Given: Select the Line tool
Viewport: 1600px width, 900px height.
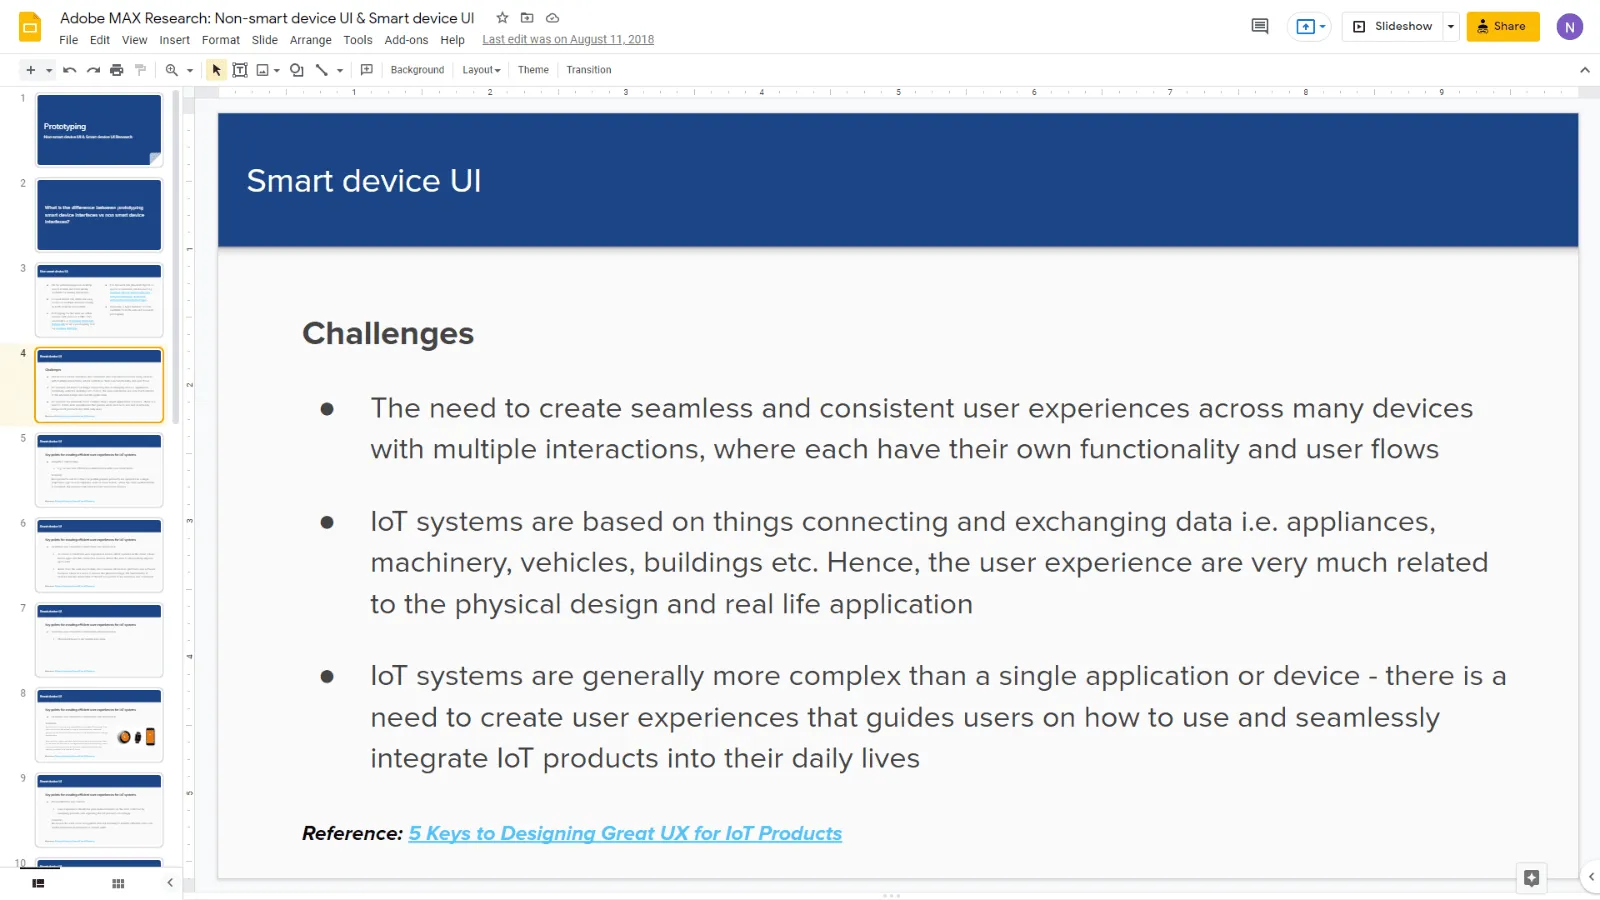Looking at the screenshot, I should click(322, 70).
